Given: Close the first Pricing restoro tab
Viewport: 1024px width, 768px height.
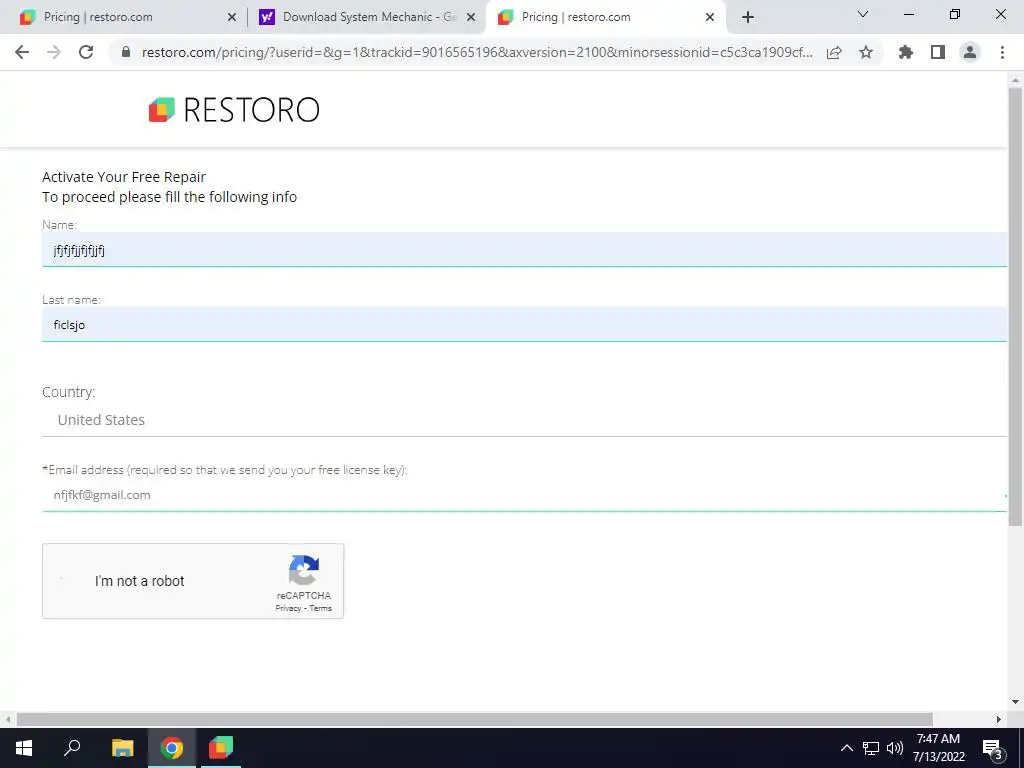Looking at the screenshot, I should pyautogui.click(x=232, y=18).
